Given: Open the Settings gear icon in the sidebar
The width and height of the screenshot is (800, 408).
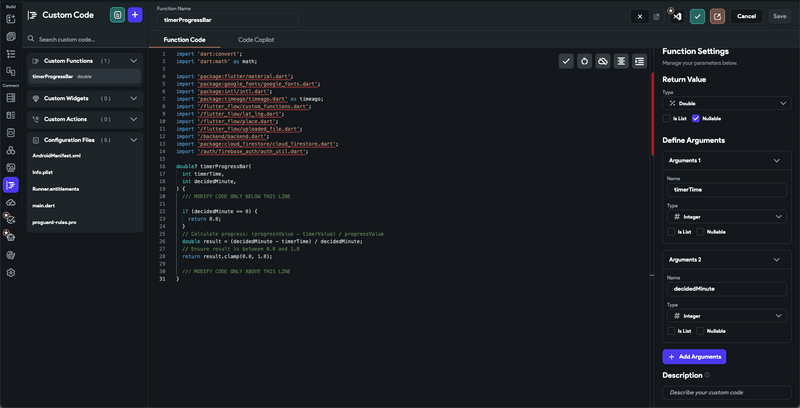Looking at the screenshot, I should [x=11, y=273].
